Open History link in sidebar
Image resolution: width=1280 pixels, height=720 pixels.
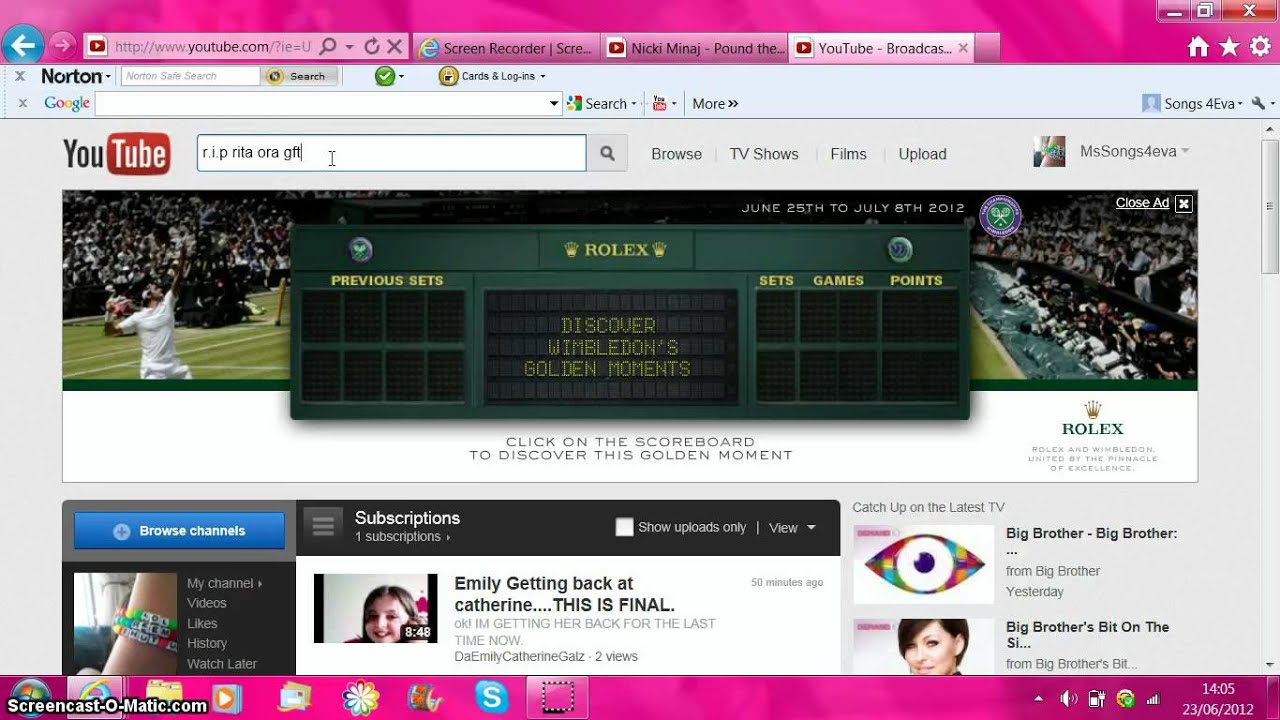207,643
